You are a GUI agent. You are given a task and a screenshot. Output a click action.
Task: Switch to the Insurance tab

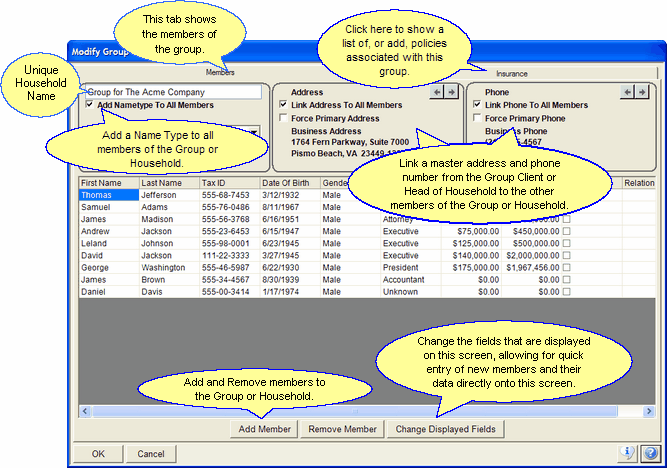click(511, 73)
